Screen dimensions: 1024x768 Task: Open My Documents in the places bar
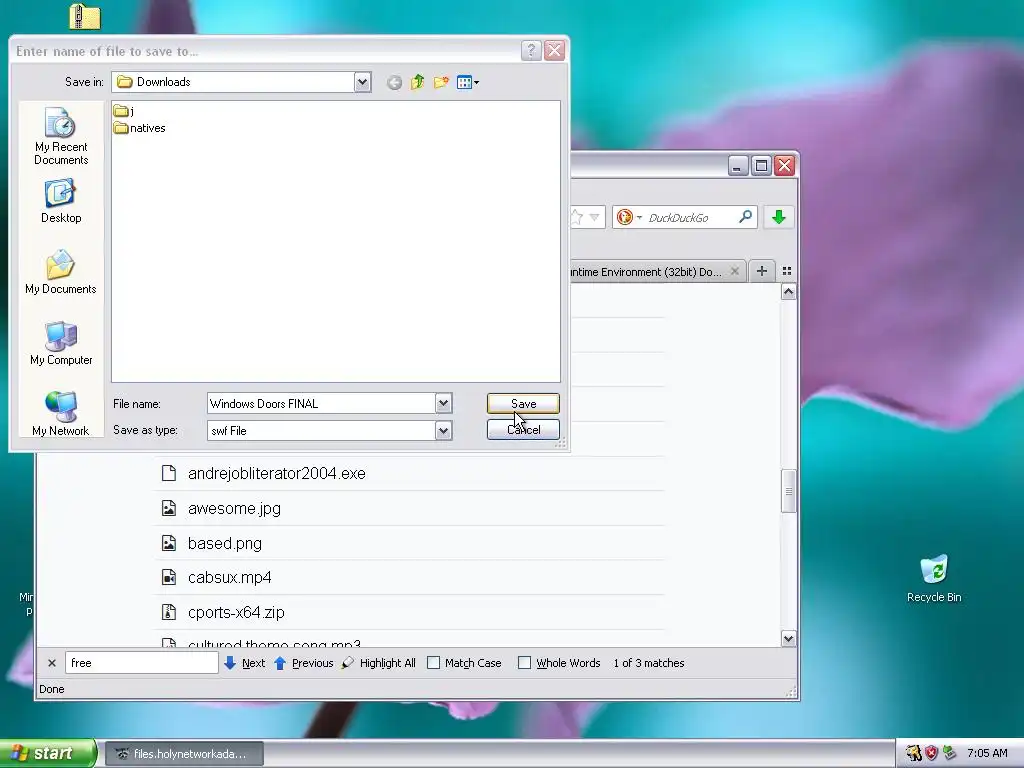click(x=61, y=272)
